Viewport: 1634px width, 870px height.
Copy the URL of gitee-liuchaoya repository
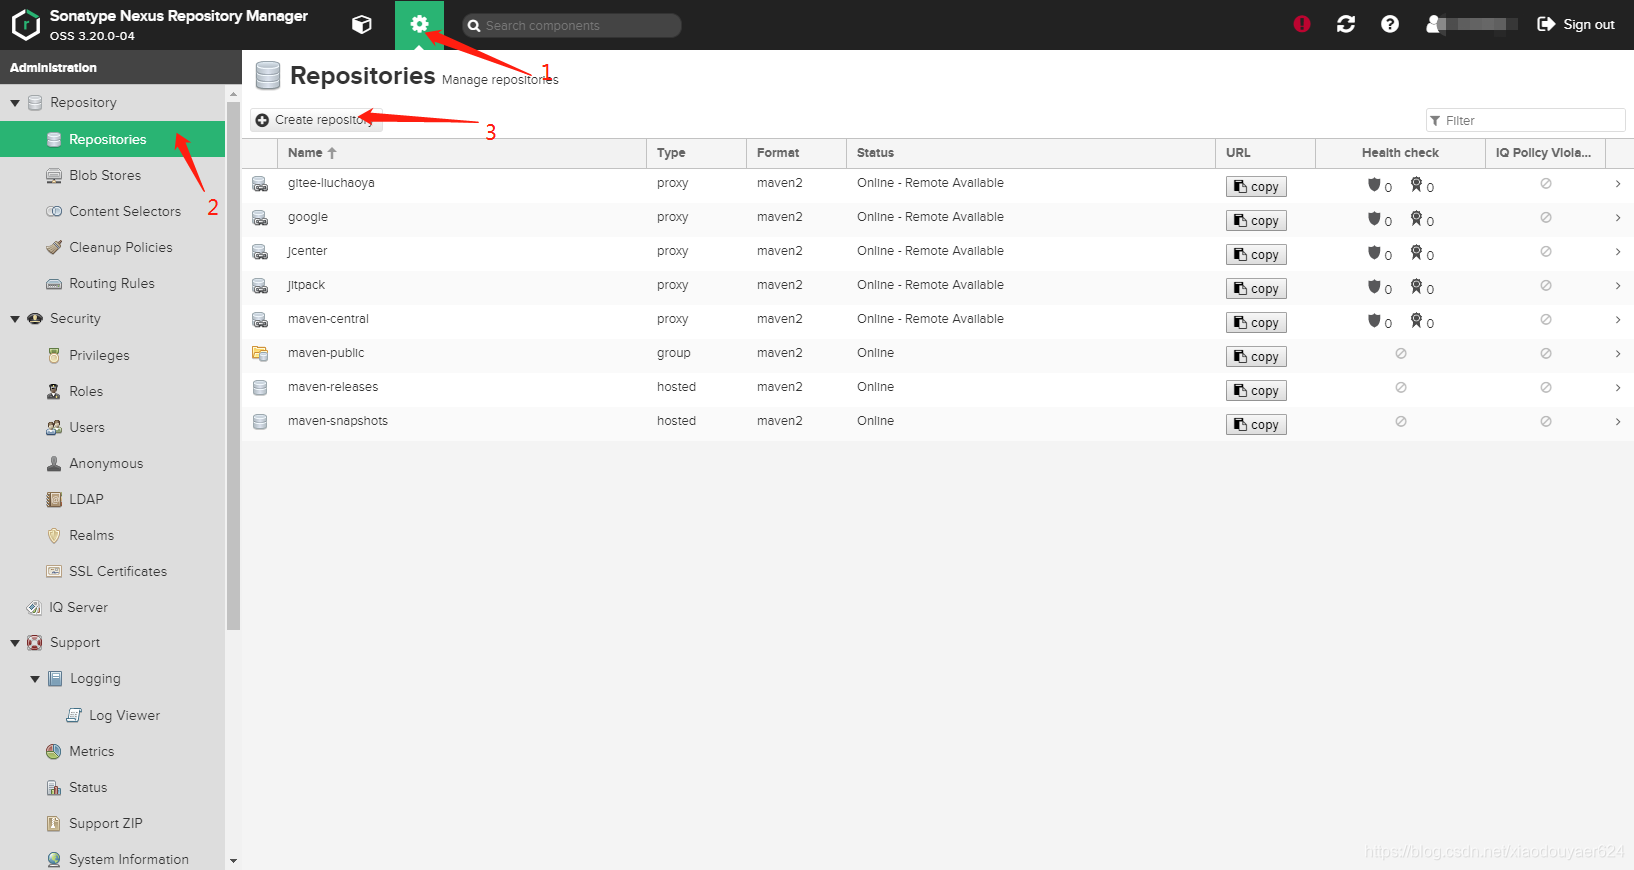click(x=1256, y=187)
